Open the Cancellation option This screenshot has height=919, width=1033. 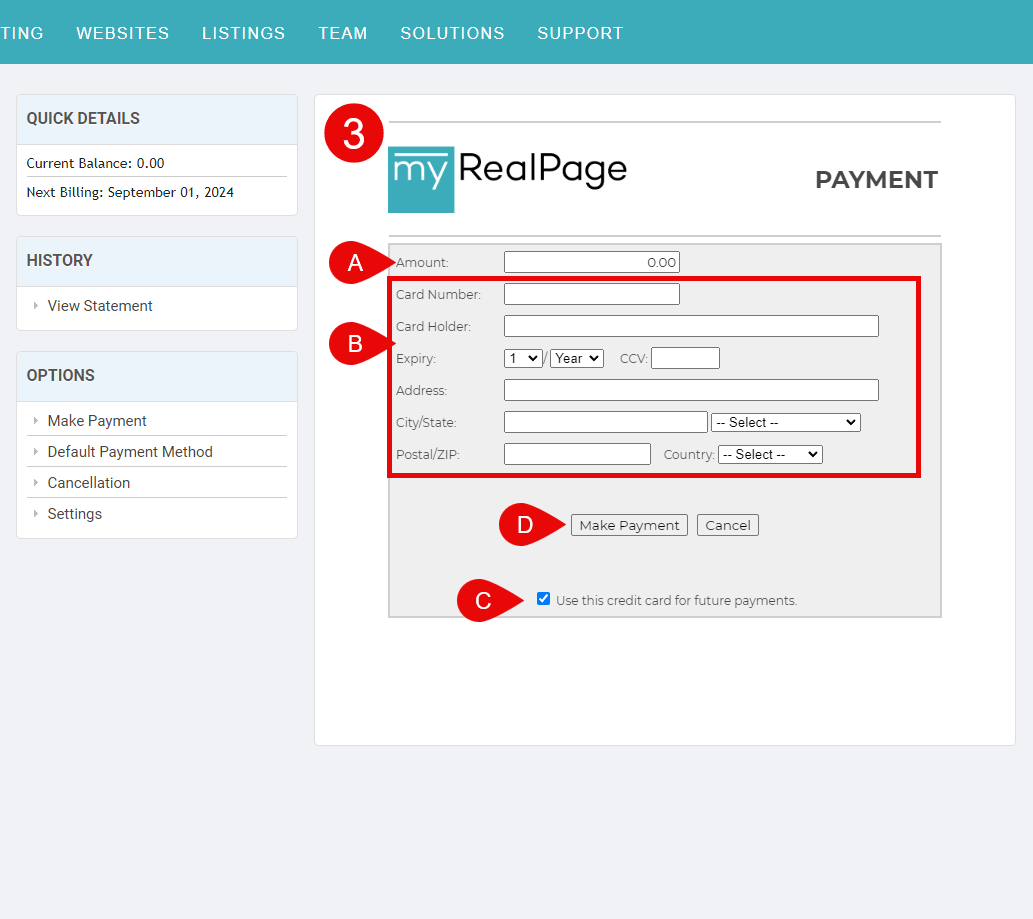coord(88,483)
